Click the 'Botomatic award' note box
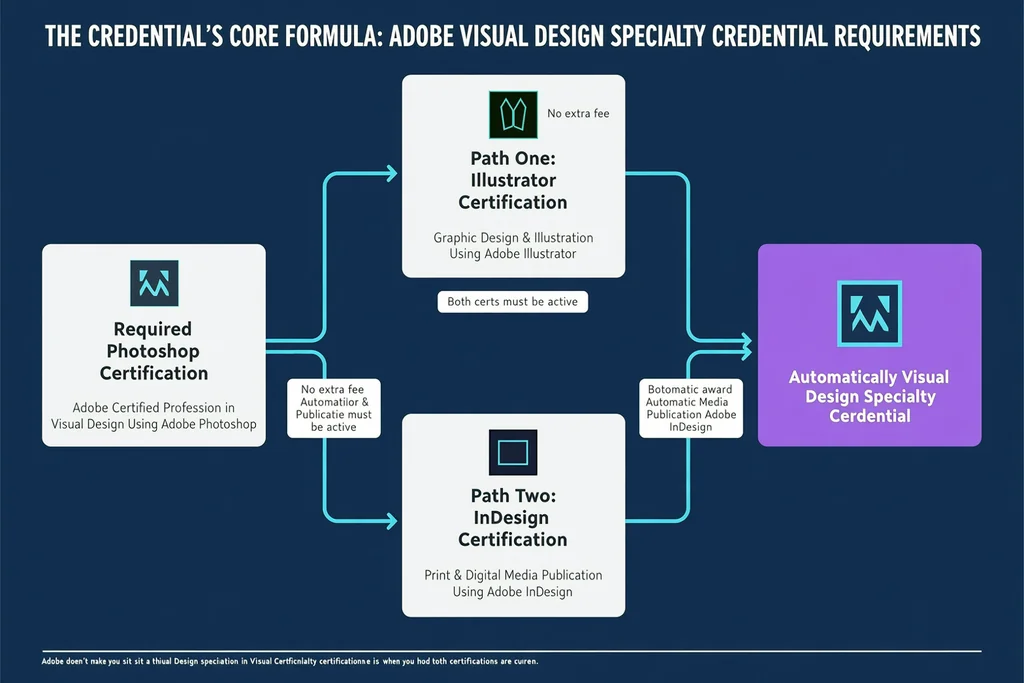Image resolution: width=1024 pixels, height=683 pixels. click(691, 408)
